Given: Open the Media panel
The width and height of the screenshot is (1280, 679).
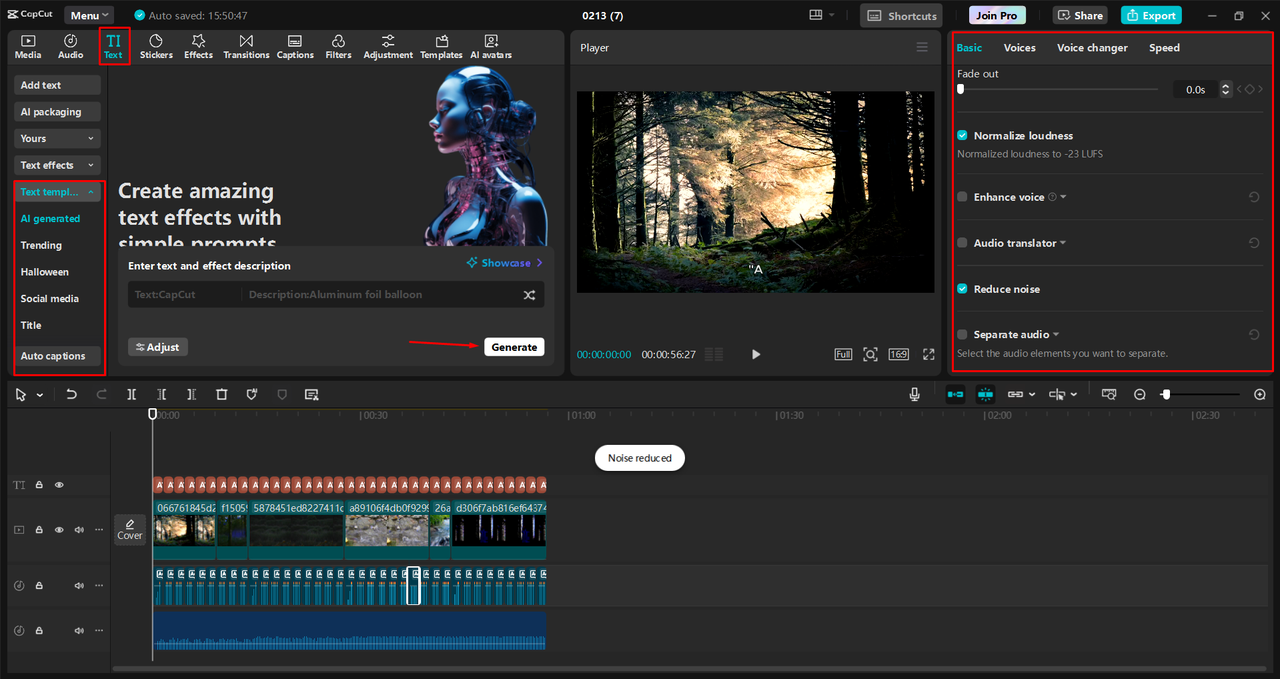Looking at the screenshot, I should pos(28,46).
